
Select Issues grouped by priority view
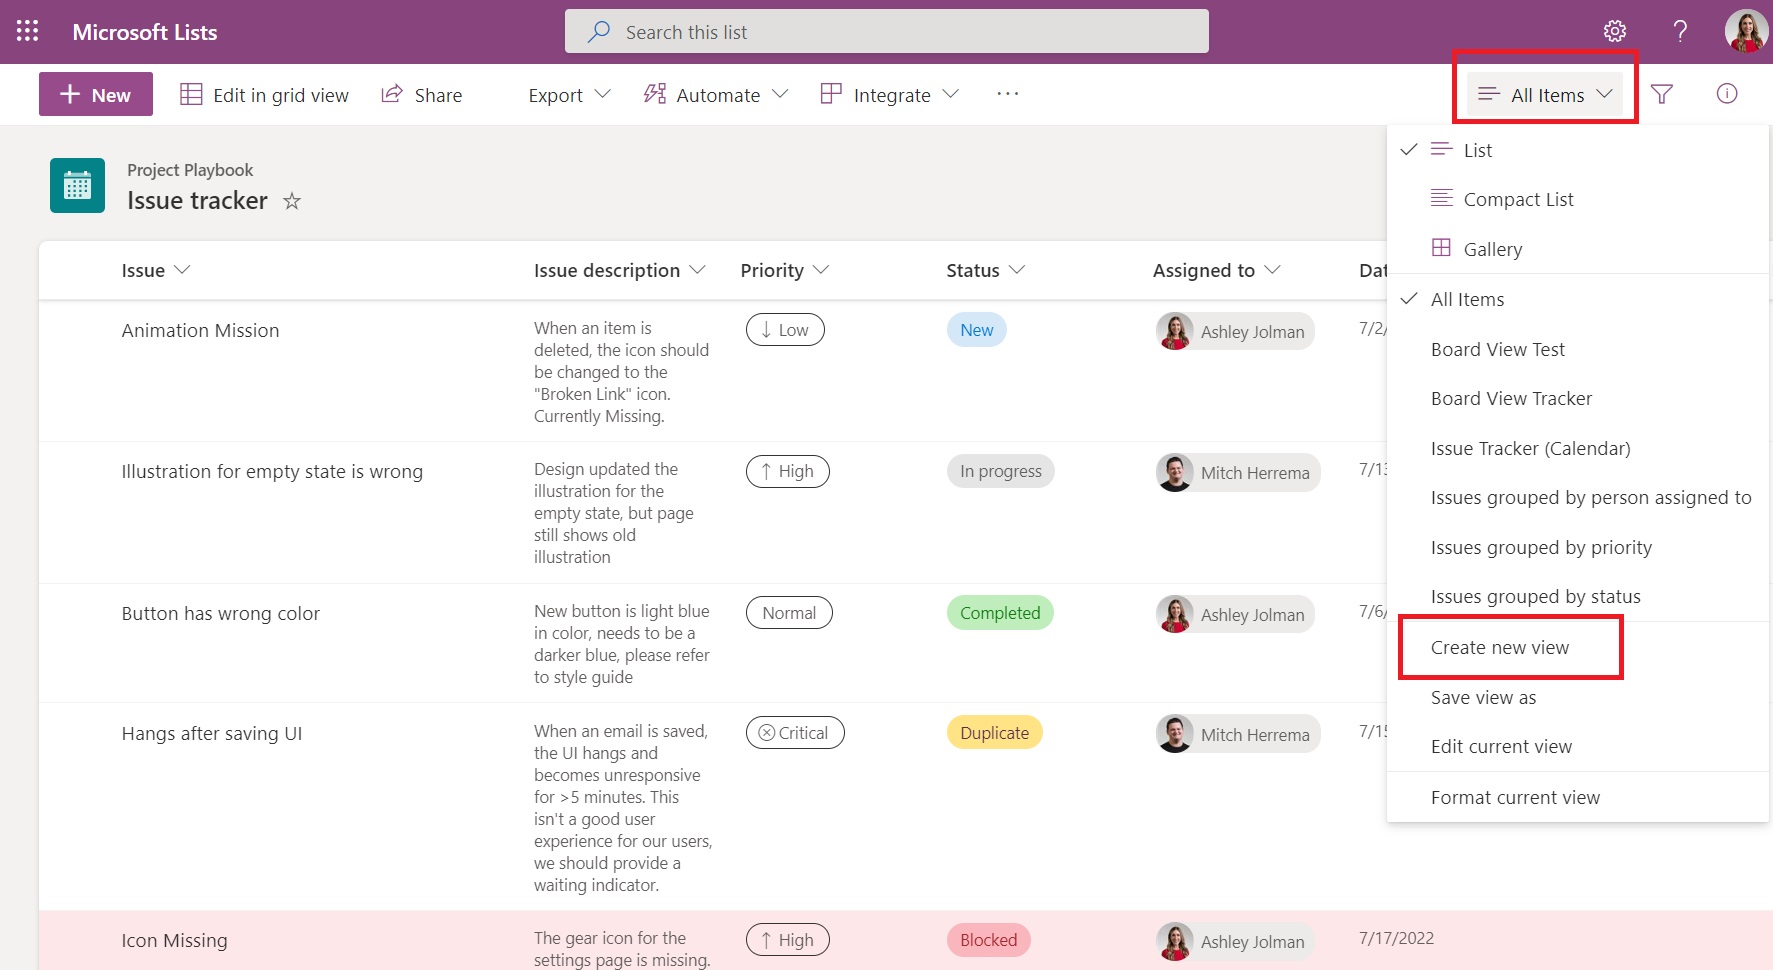point(1578,547)
